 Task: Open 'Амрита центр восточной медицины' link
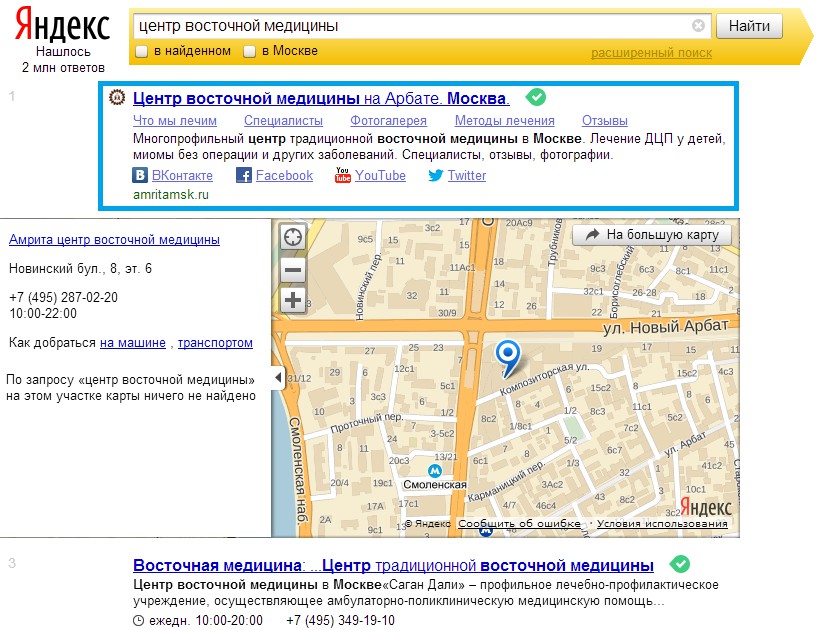pyautogui.click(x=114, y=239)
